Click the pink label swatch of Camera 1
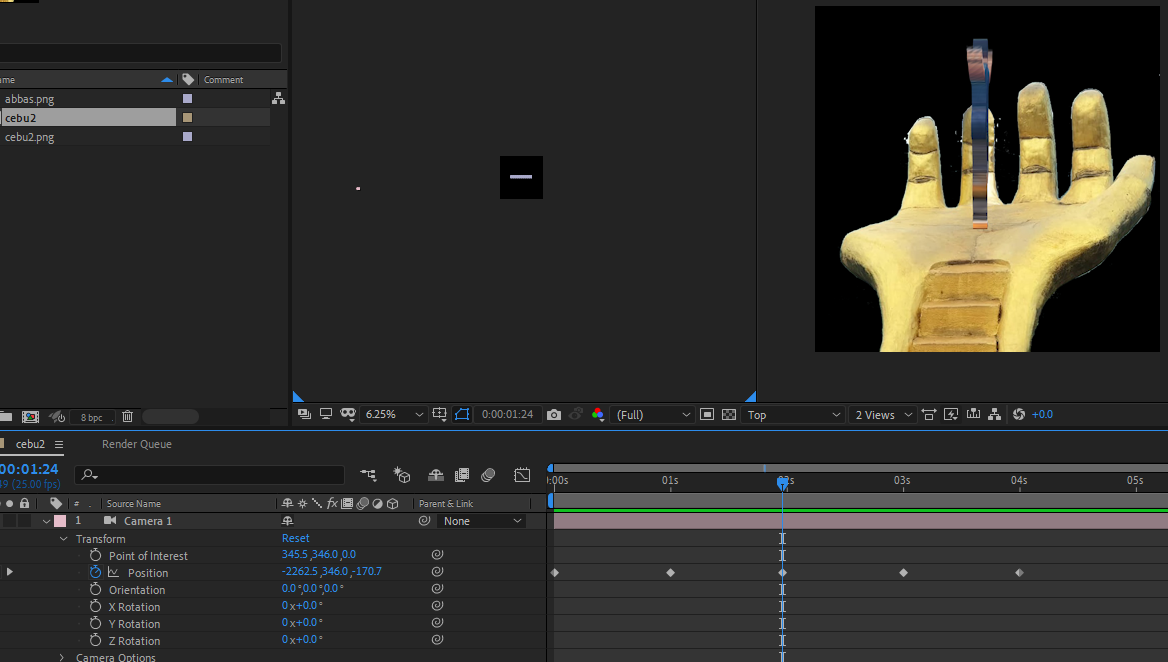Screen dimensions: 1168x662 (x=60, y=521)
